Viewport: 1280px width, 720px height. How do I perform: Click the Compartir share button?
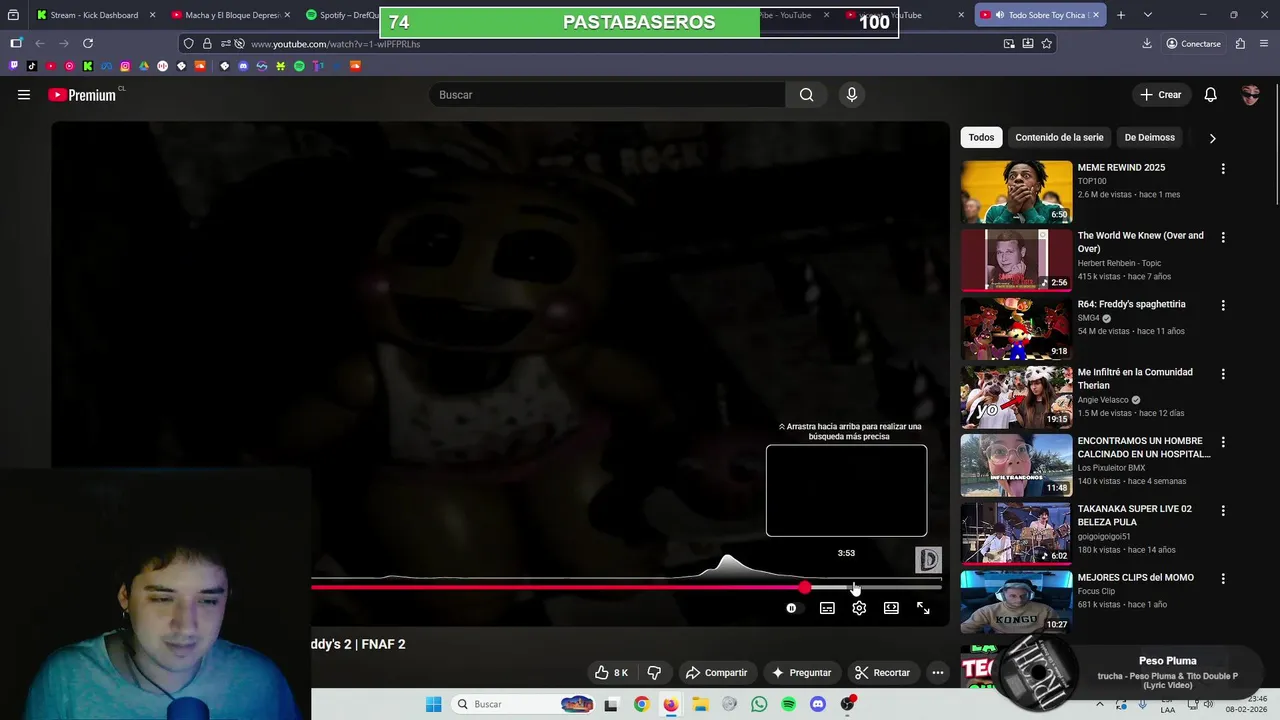pos(716,673)
